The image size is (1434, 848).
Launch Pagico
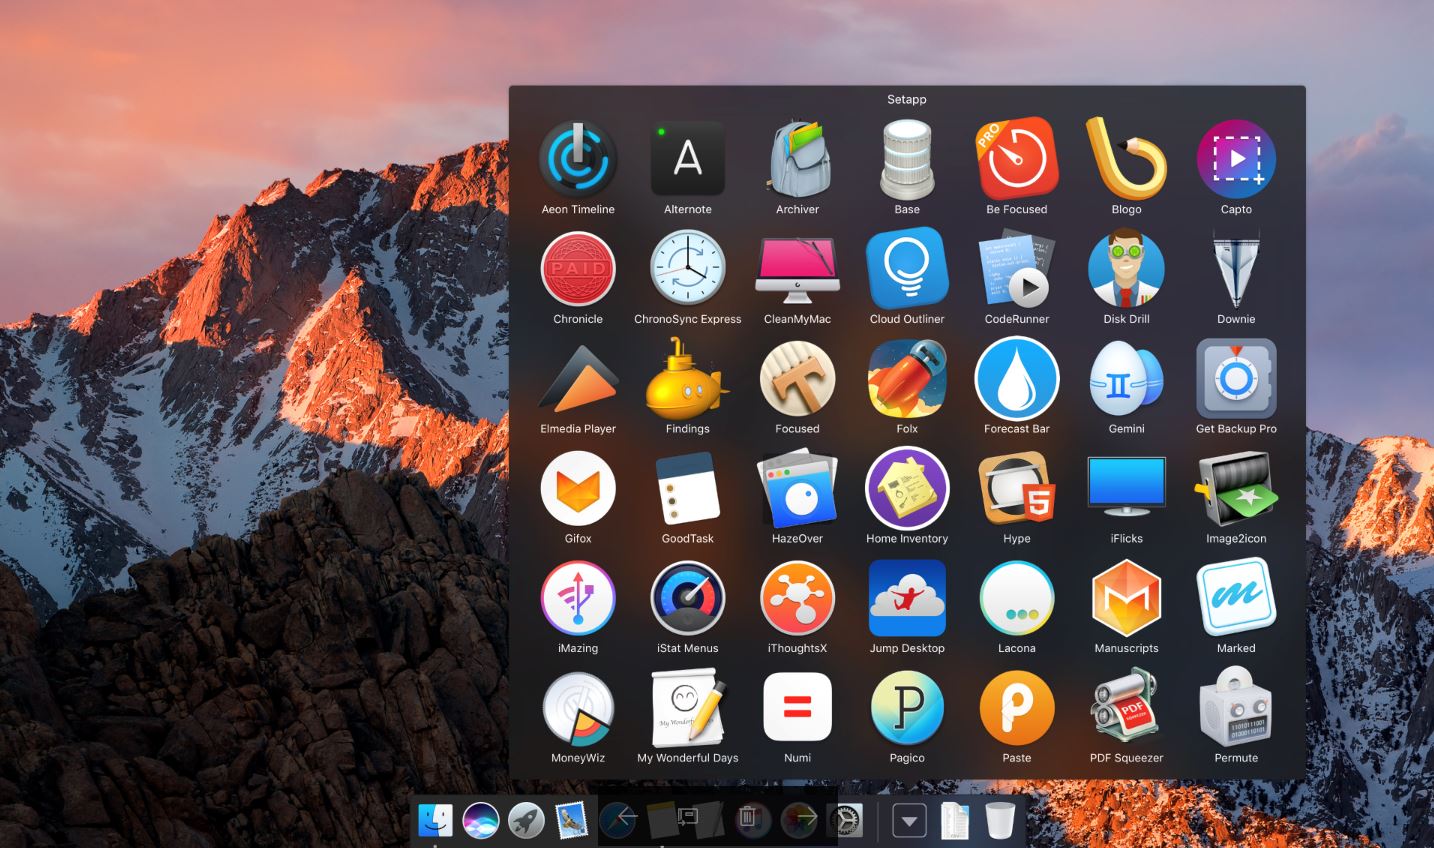coord(907,708)
